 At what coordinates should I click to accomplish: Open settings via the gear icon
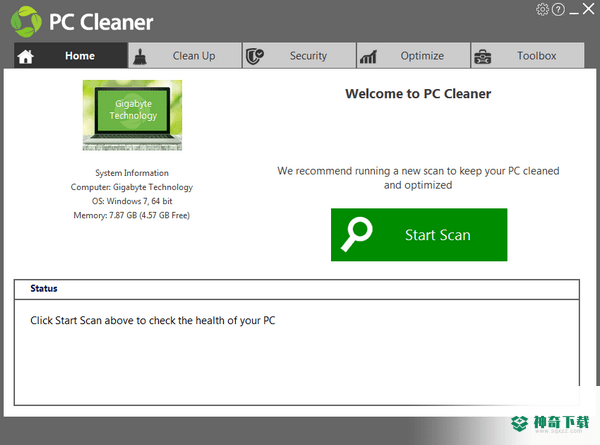click(542, 9)
